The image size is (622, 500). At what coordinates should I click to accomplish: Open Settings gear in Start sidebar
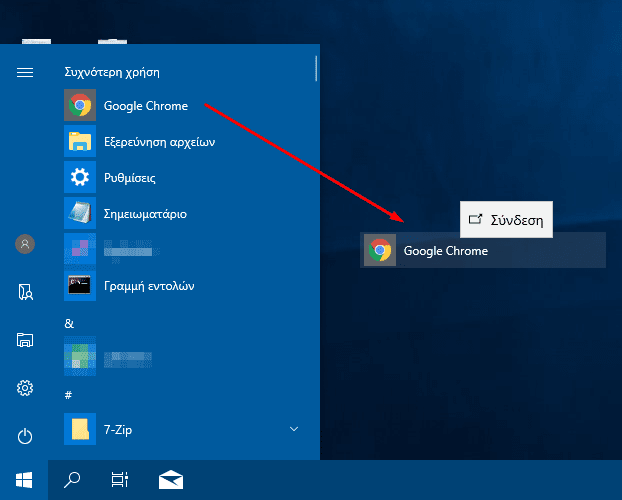25,388
